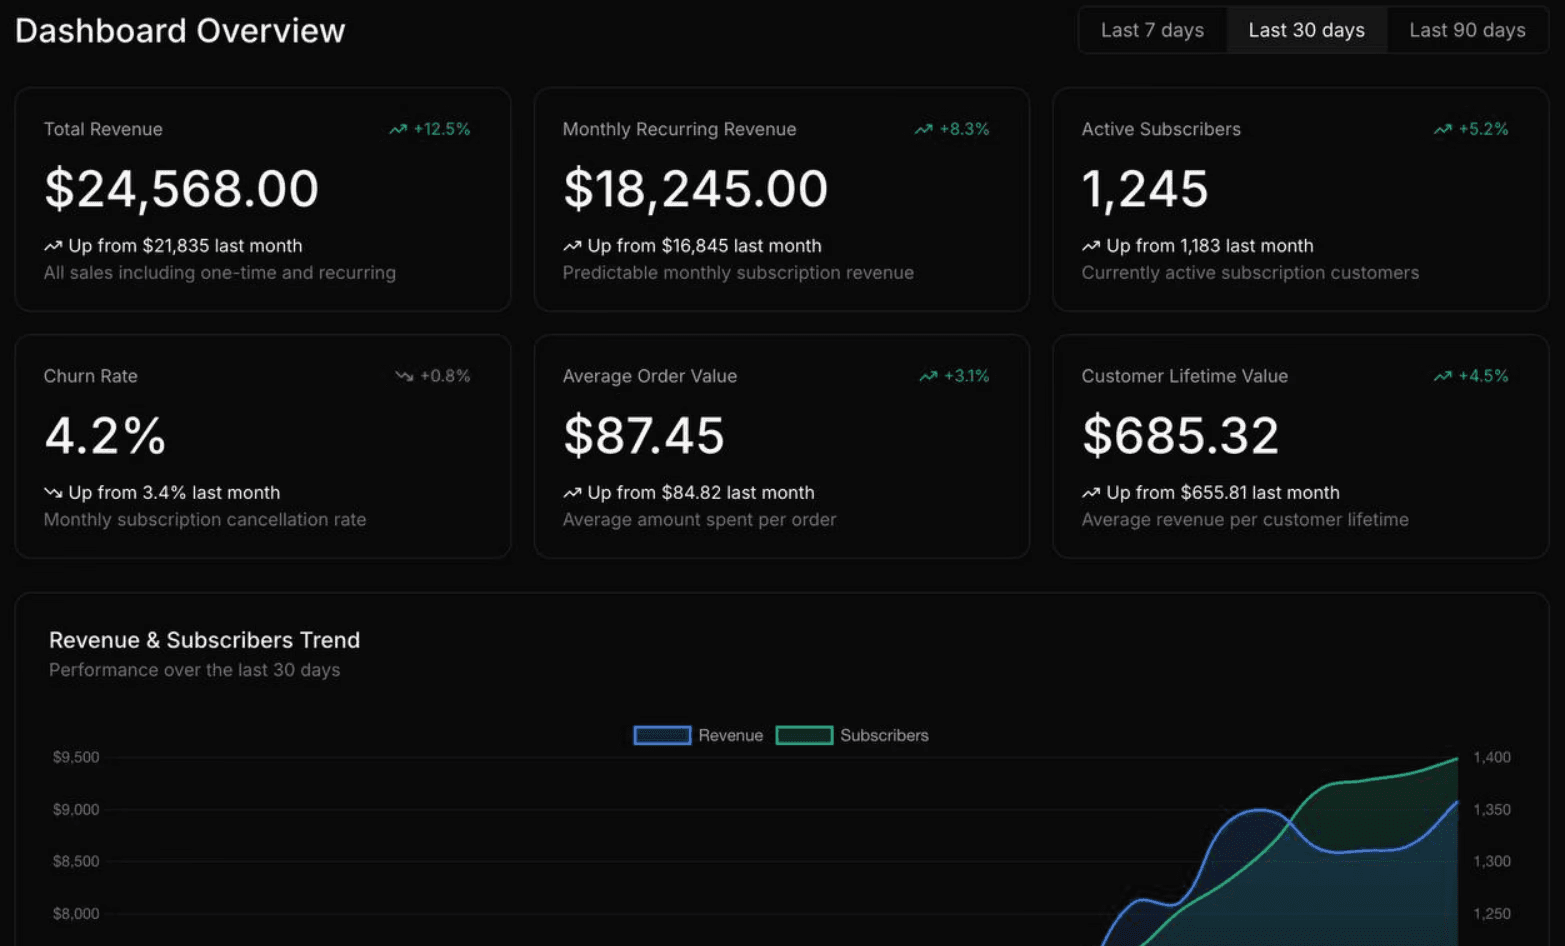1565x946 pixels.
Task: Click the Average Order Value card title
Action: (650, 376)
